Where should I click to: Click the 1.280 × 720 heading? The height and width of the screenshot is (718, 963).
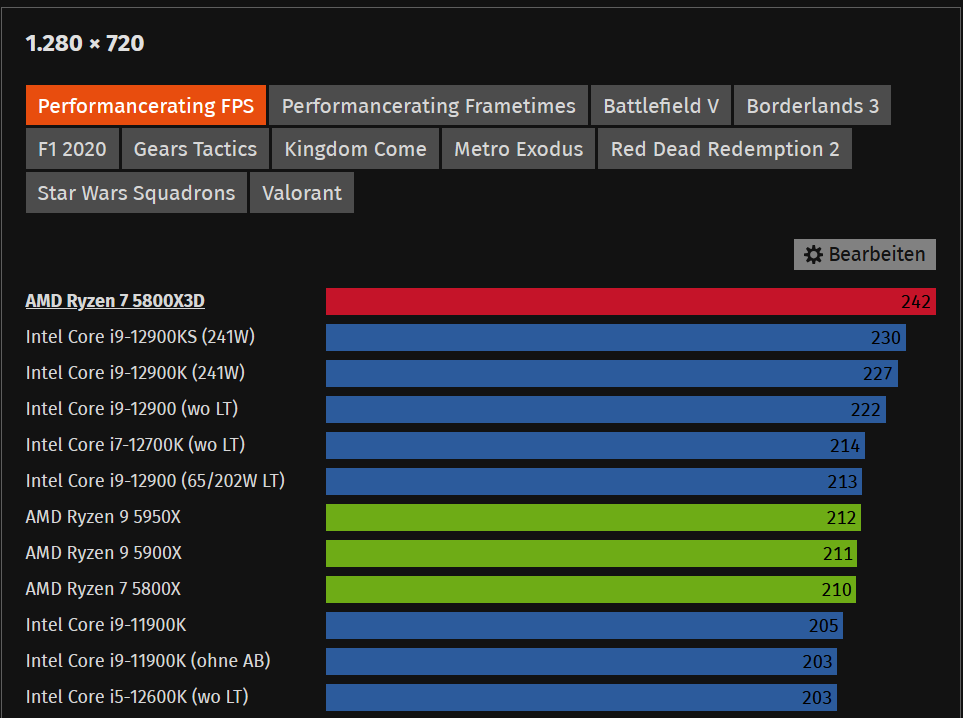[x=85, y=43]
